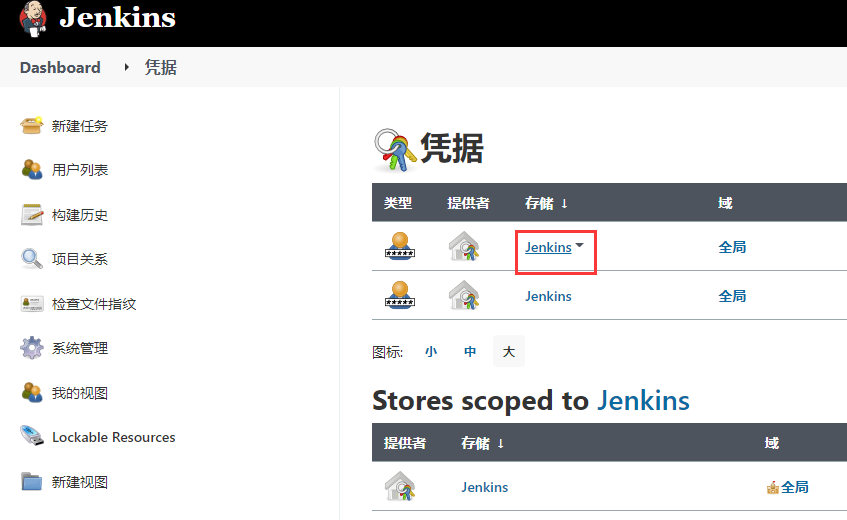Screen dimensions: 847x520
Task: Open the 系统管理 sidebar link
Action: click(x=80, y=348)
